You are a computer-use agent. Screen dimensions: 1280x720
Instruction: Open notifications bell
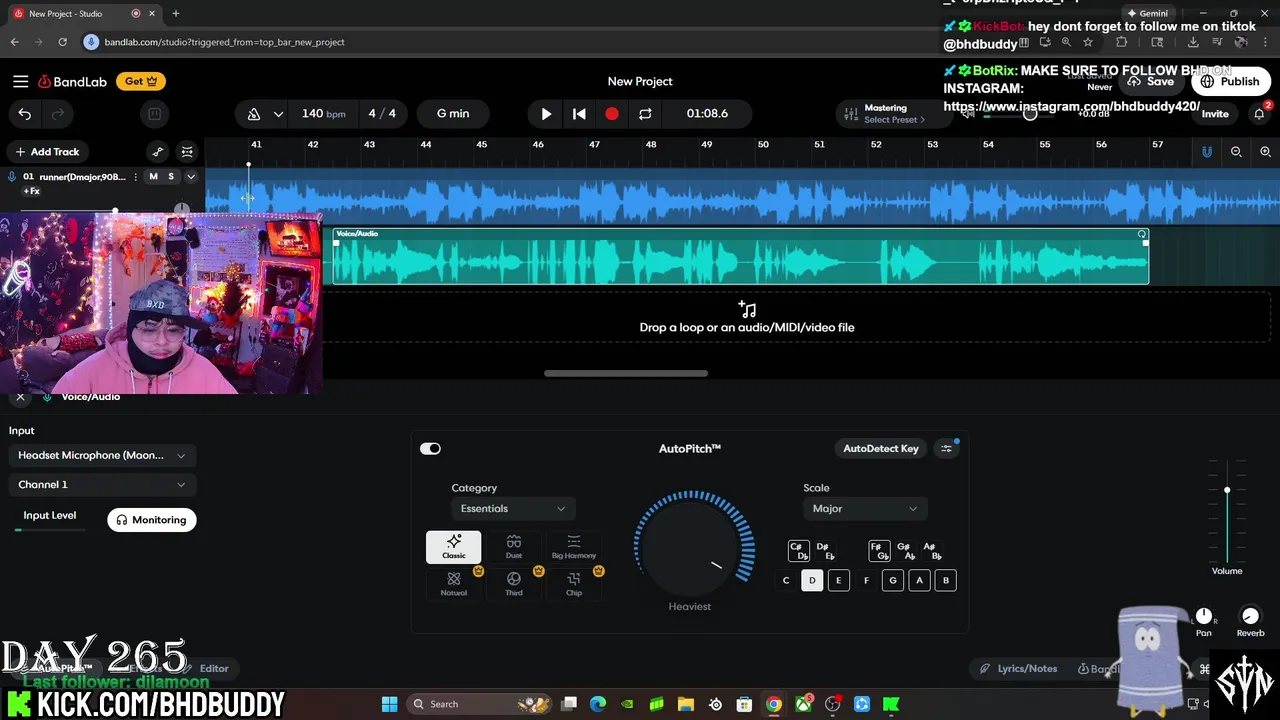(1259, 114)
